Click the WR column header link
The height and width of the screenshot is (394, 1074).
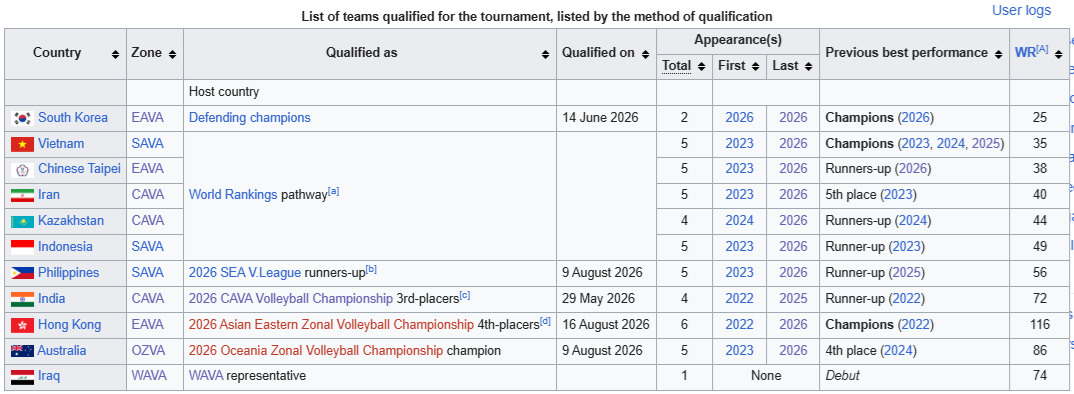1025,53
